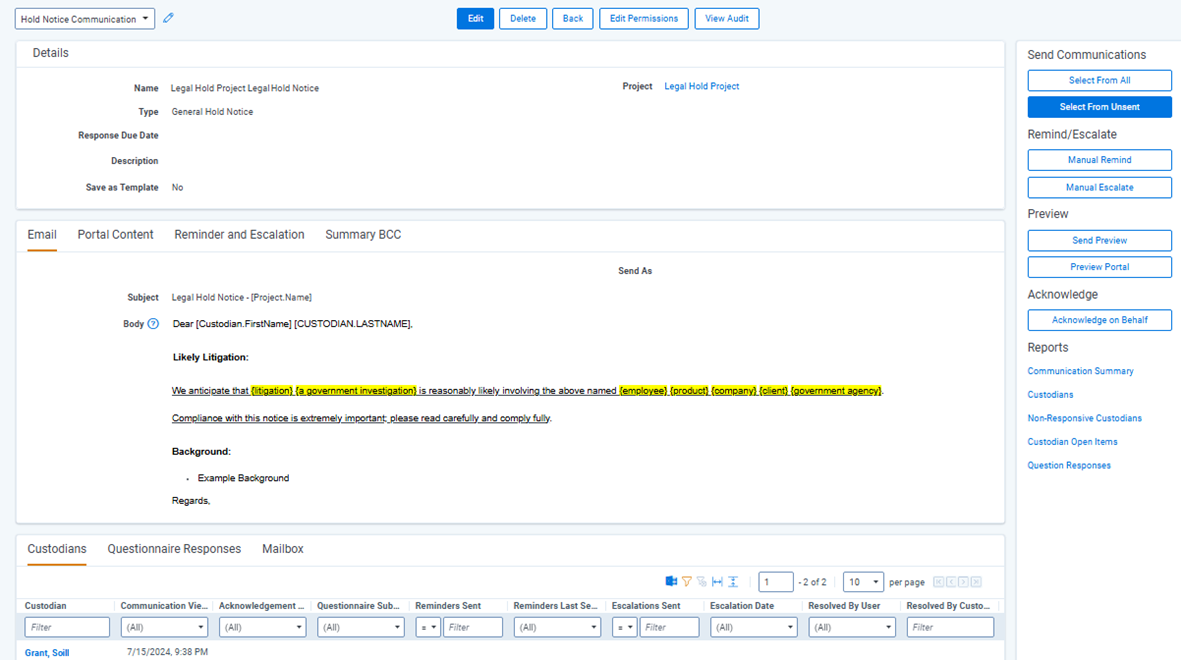
Task: Open Escalation Date filter dropdown
Action: click(x=754, y=627)
